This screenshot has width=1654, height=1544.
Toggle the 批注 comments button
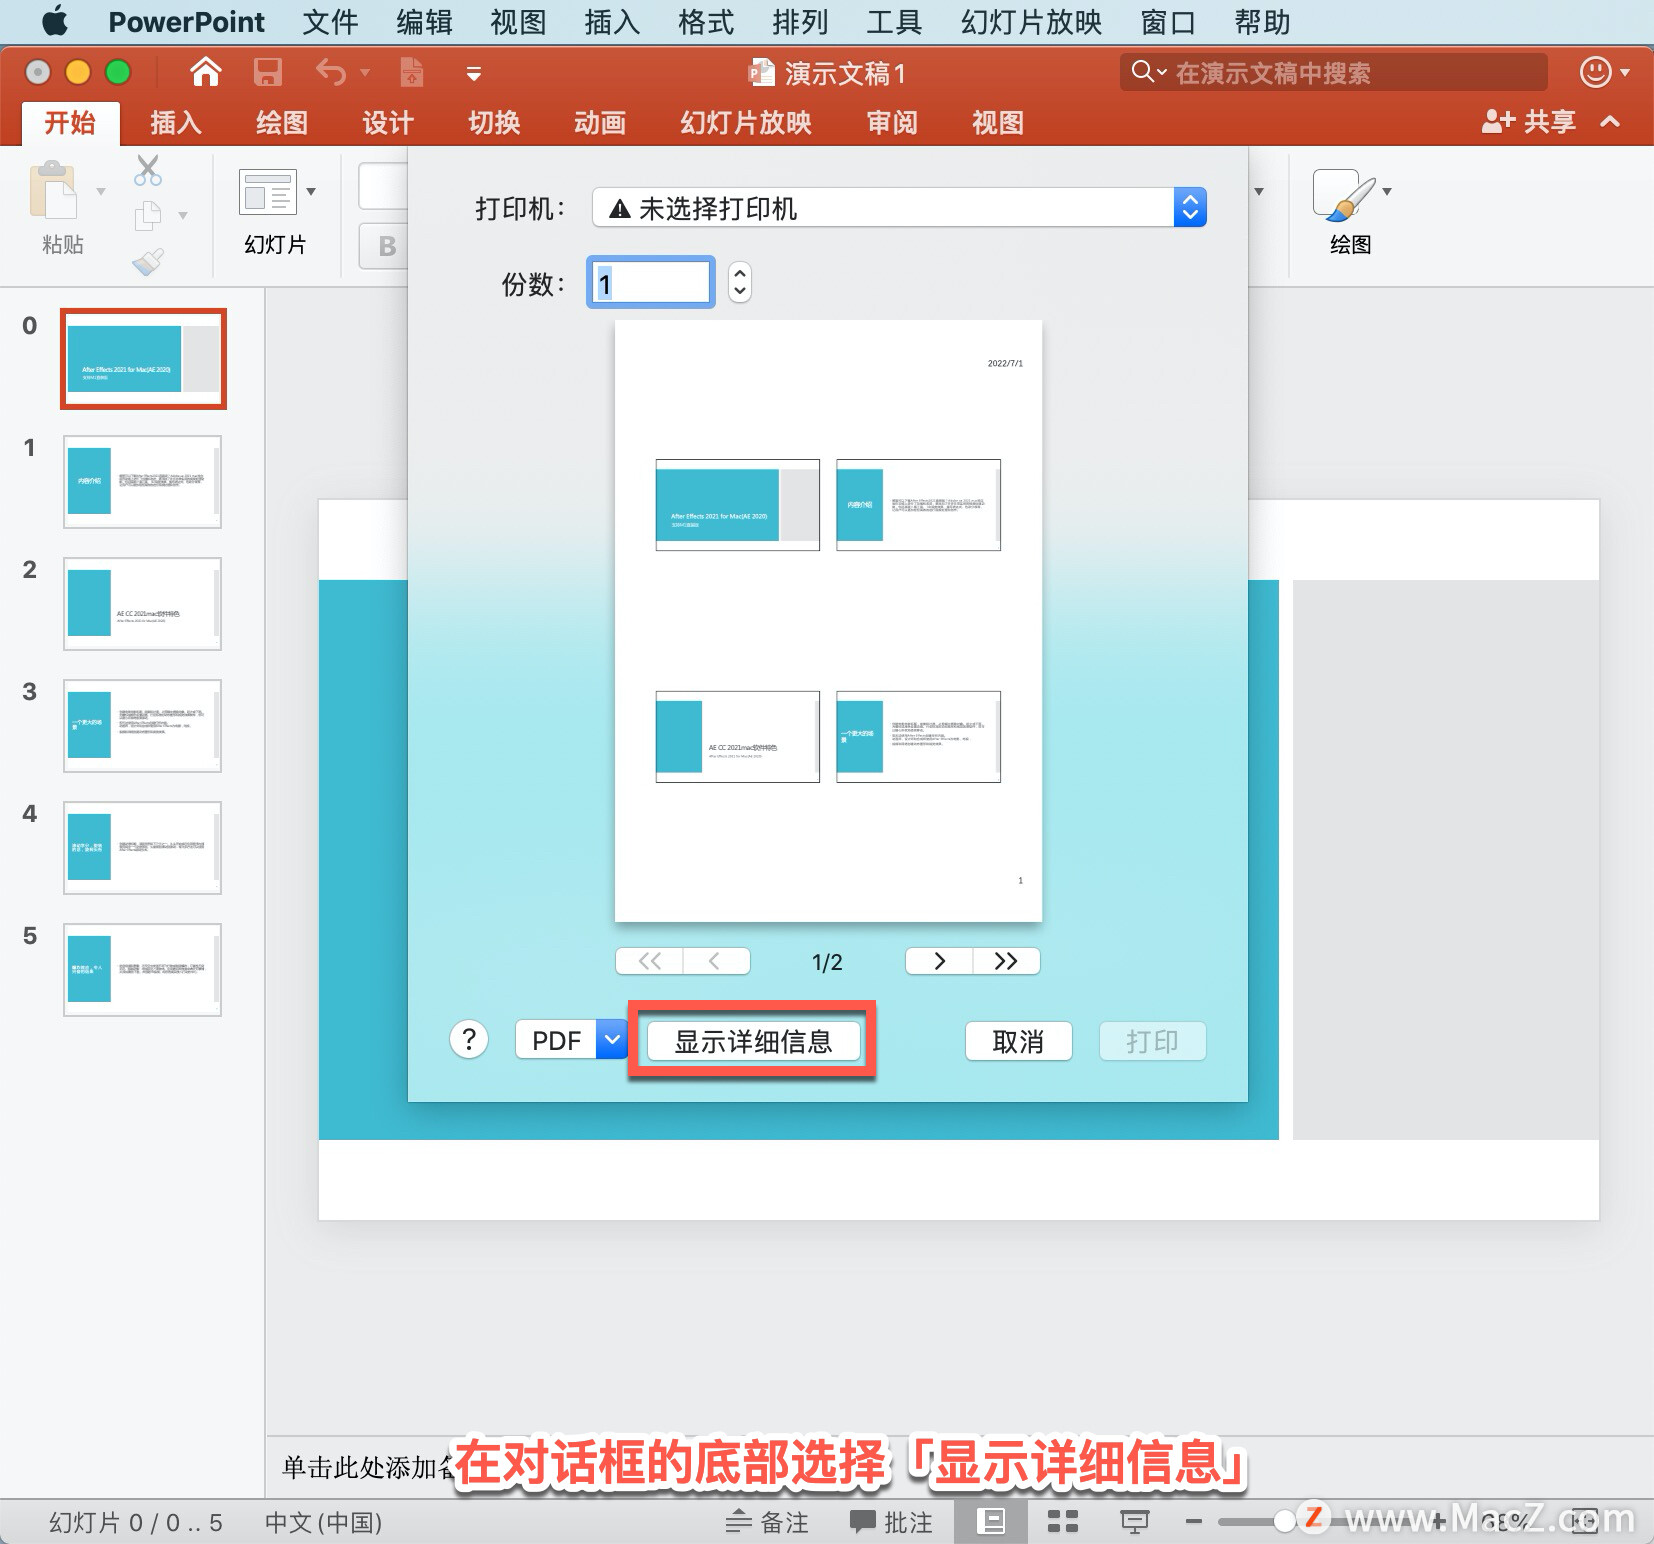[891, 1522]
